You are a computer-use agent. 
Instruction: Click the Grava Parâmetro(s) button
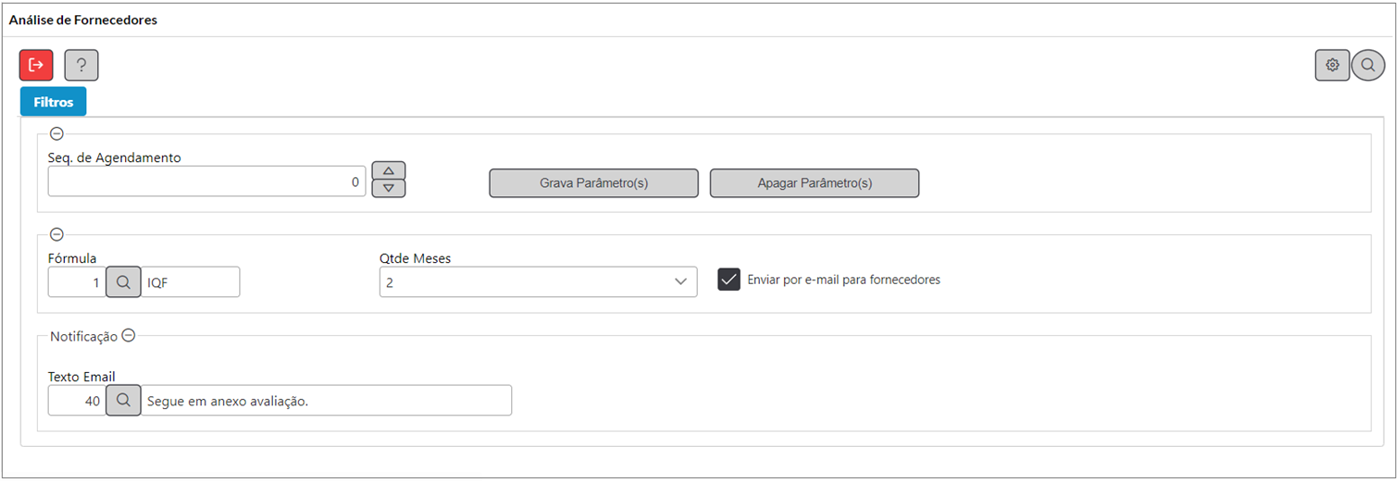point(593,183)
